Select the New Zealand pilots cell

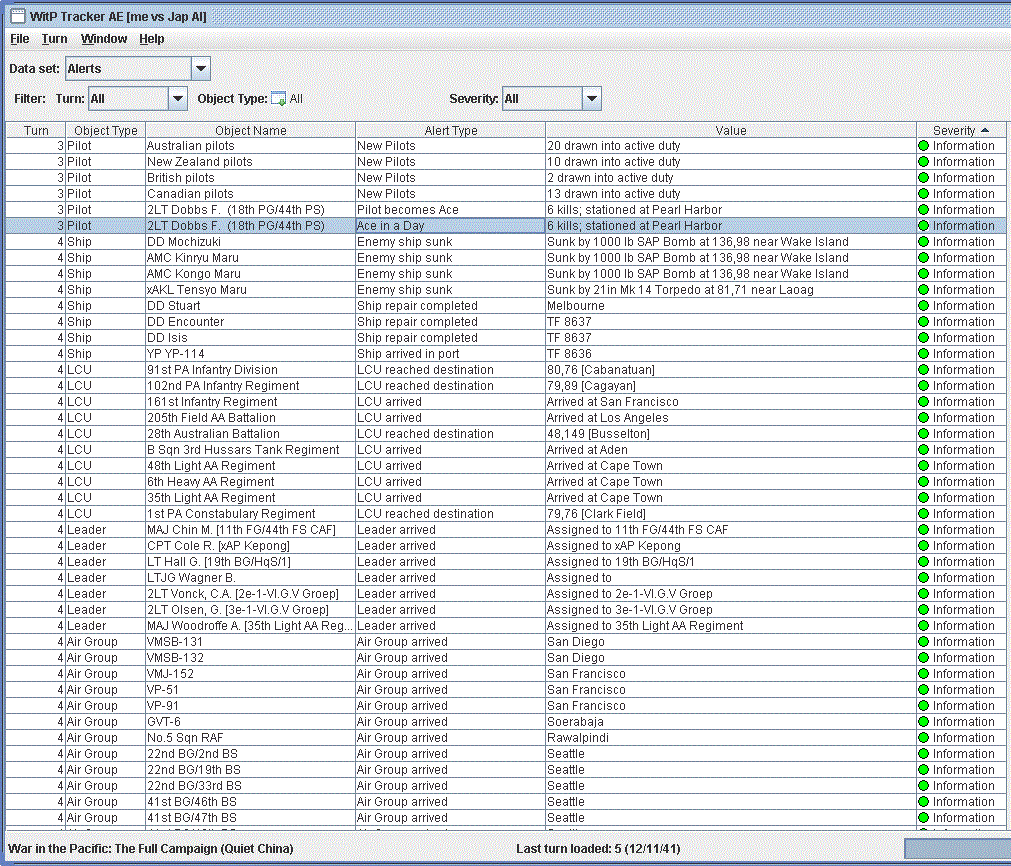(250, 162)
